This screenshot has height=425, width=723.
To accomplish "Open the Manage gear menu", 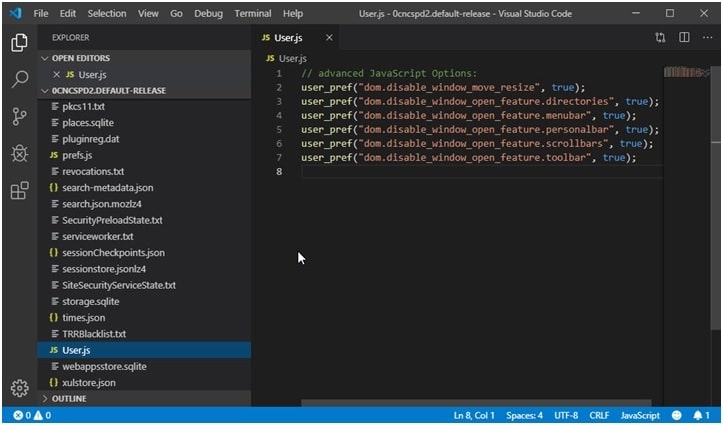I will (x=19, y=389).
